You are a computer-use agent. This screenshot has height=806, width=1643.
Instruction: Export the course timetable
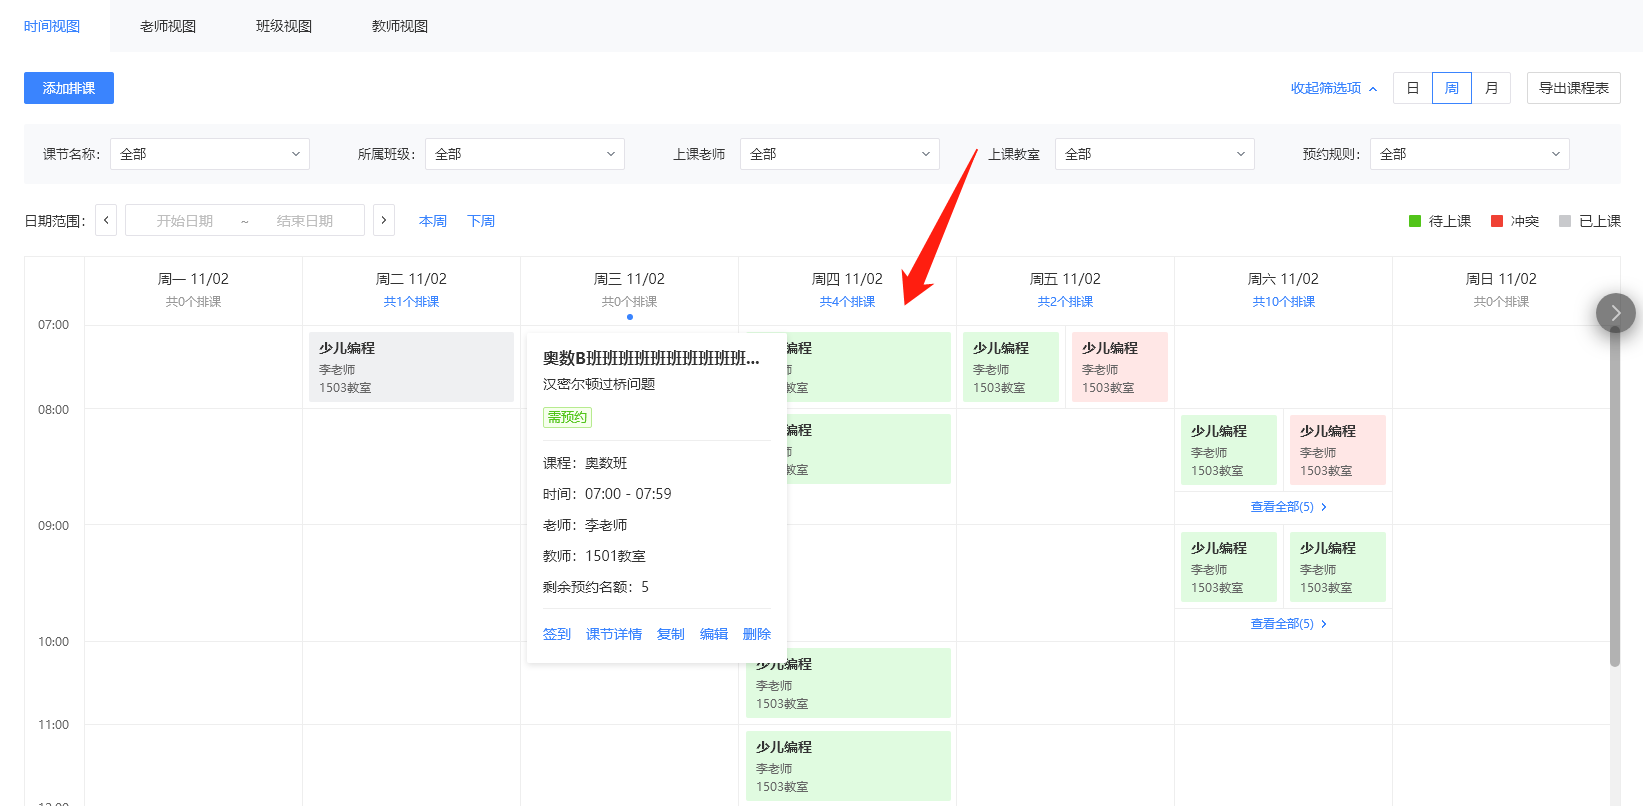(x=1573, y=88)
